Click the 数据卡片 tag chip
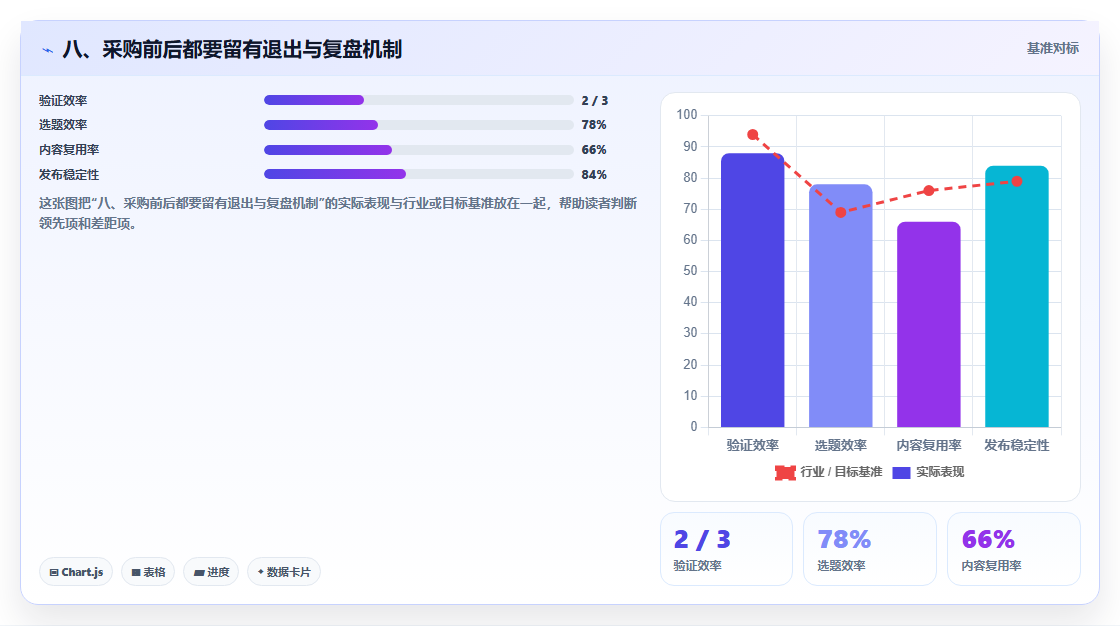 [284, 572]
